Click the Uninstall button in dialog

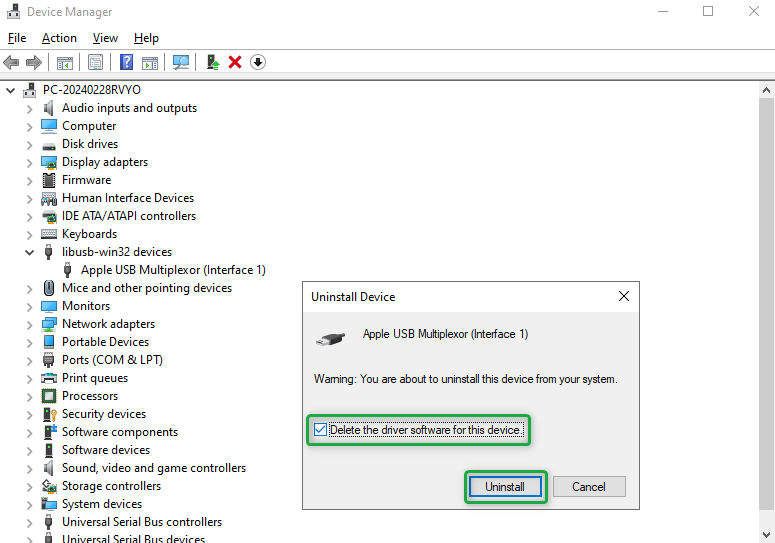pyautogui.click(x=505, y=487)
